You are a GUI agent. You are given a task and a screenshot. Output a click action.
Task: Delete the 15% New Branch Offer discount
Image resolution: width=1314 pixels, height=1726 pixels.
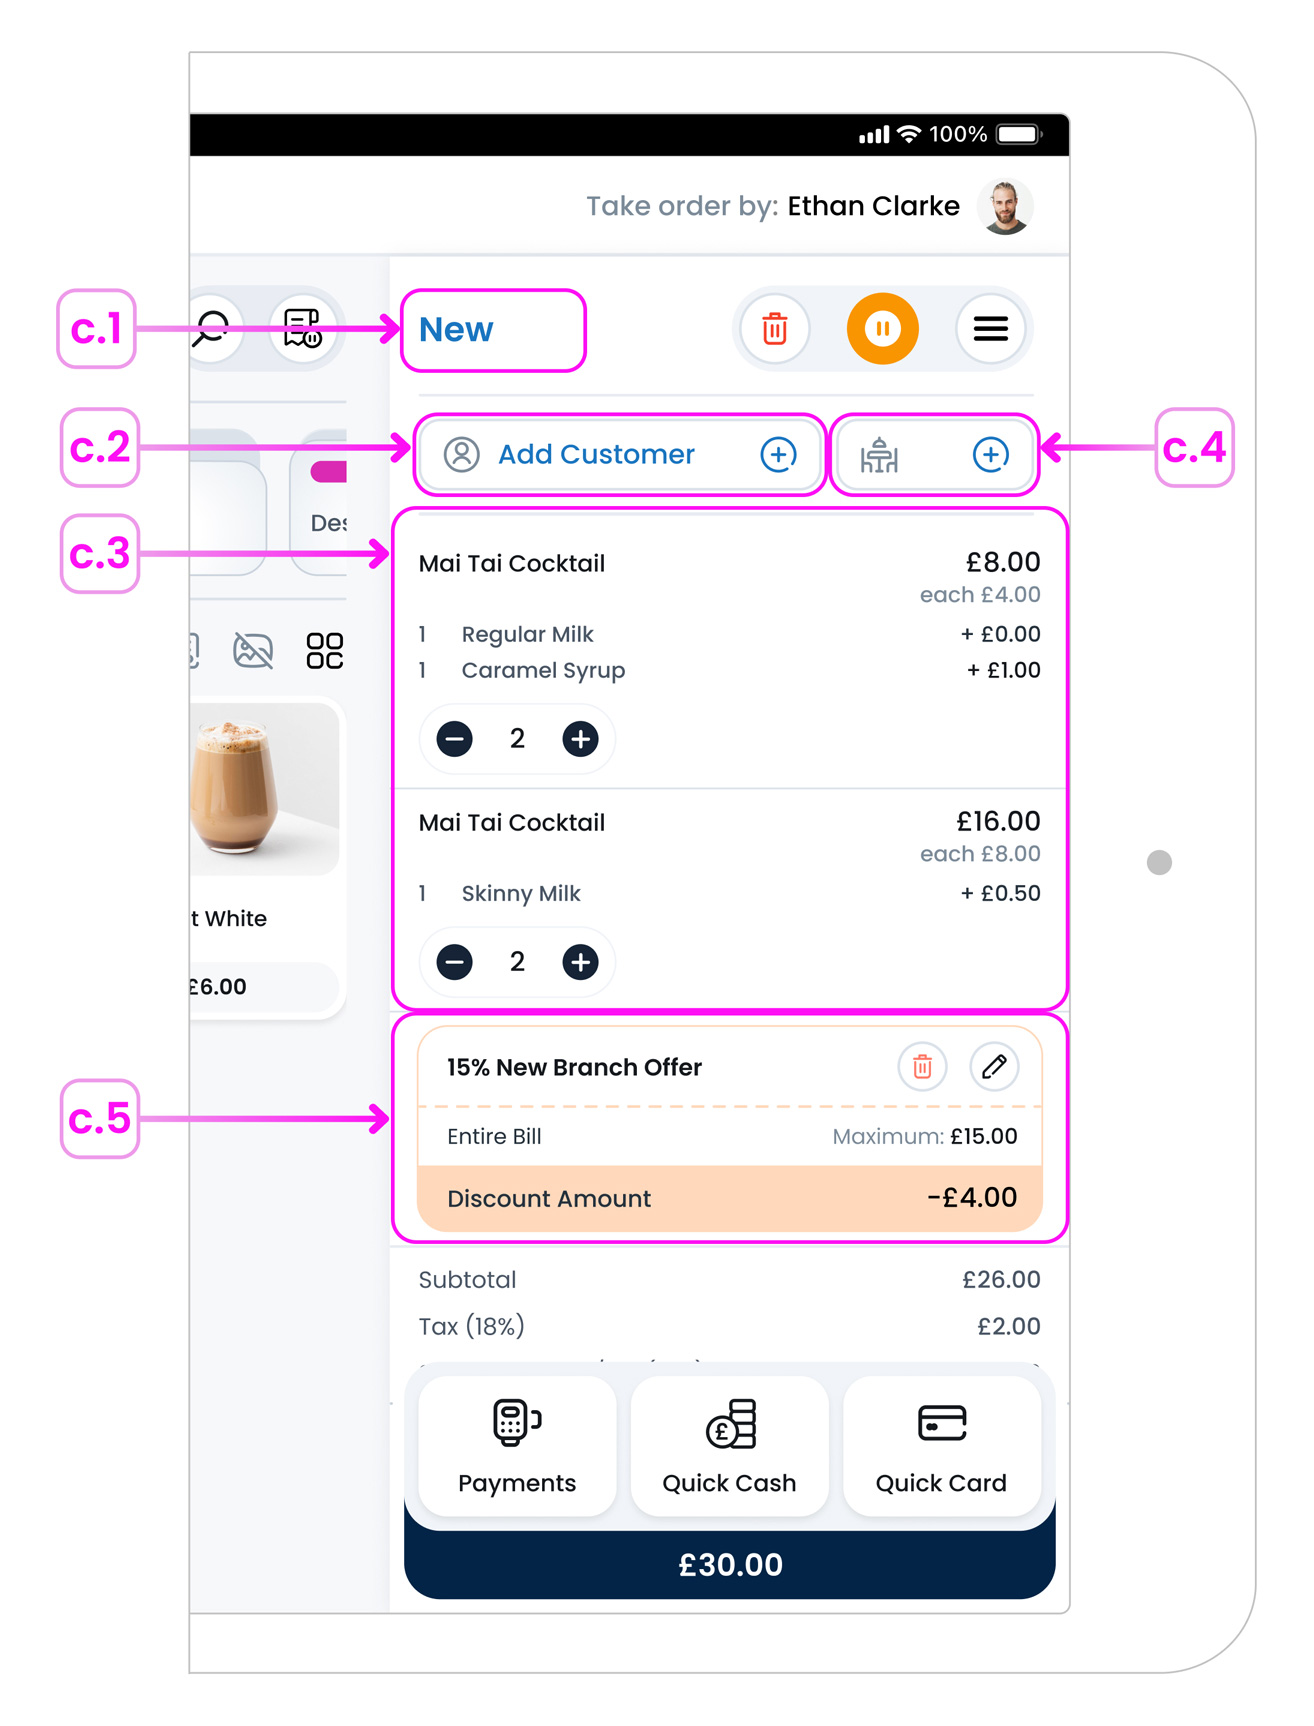coord(922,1067)
